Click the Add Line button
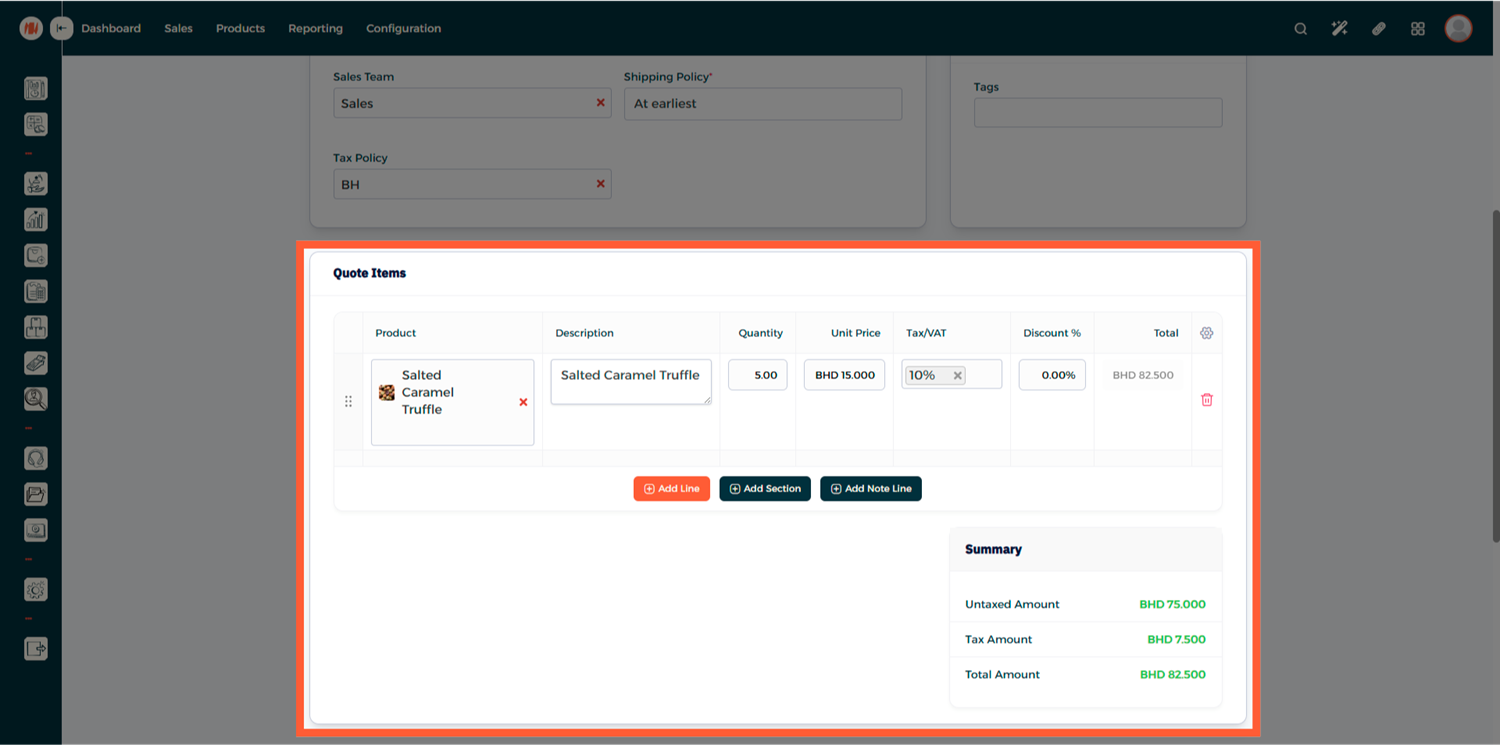This screenshot has width=1500, height=745. point(671,489)
